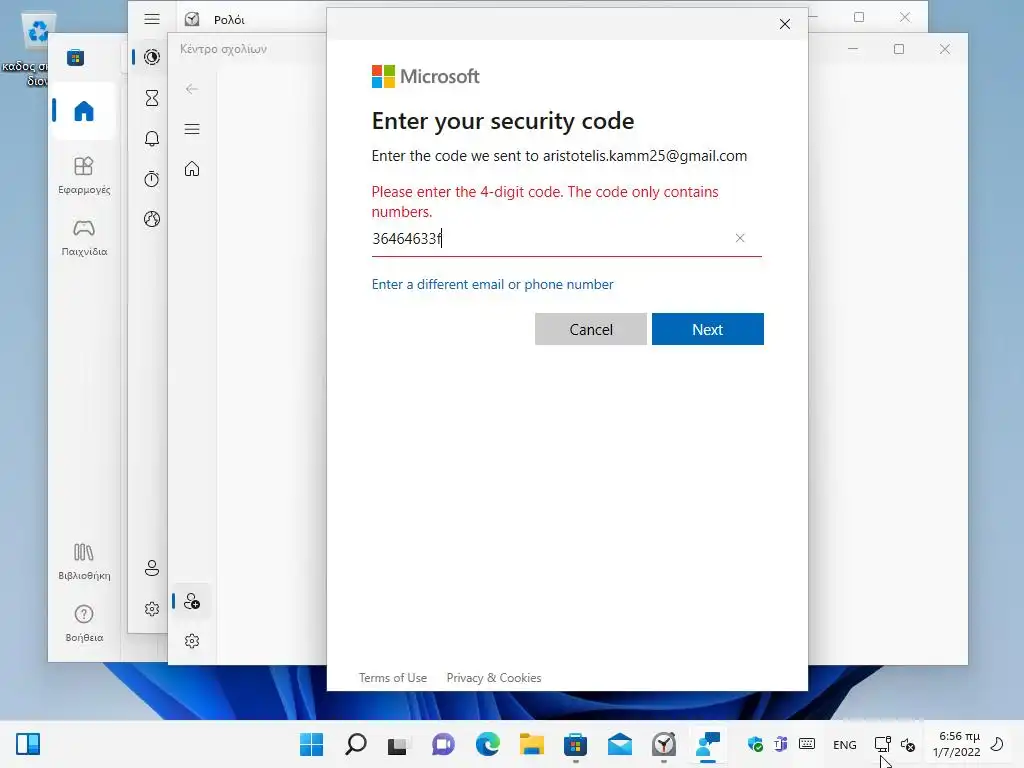The height and width of the screenshot is (768, 1024).
Task: Switch to Clock app from taskbar
Action: (x=664, y=744)
